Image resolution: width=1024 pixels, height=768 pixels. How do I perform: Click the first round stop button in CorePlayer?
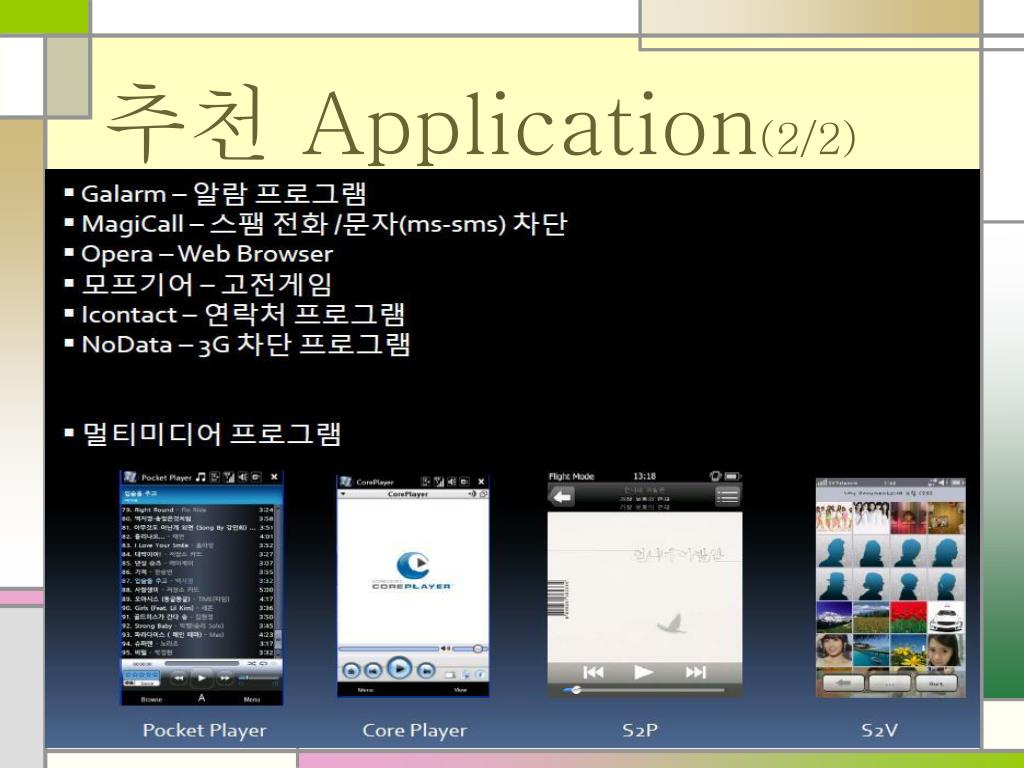point(351,670)
